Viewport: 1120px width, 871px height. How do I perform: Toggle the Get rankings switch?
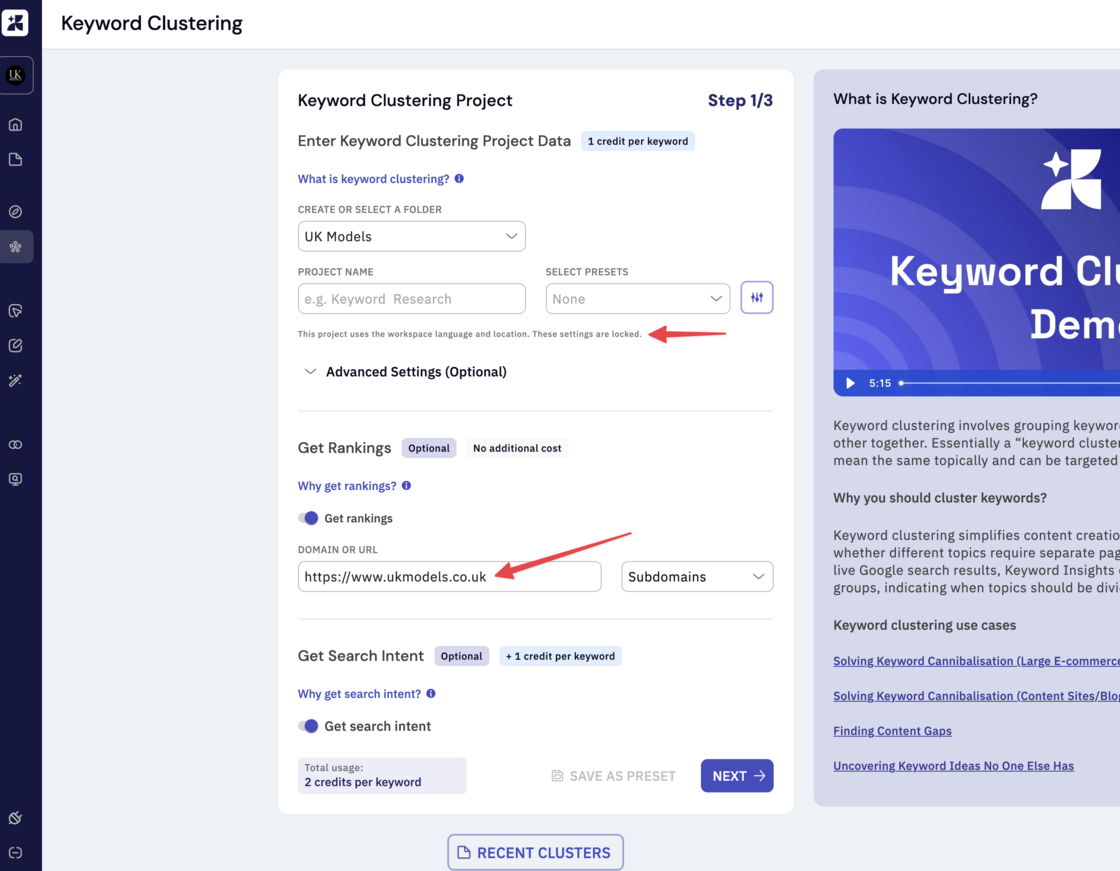point(308,518)
